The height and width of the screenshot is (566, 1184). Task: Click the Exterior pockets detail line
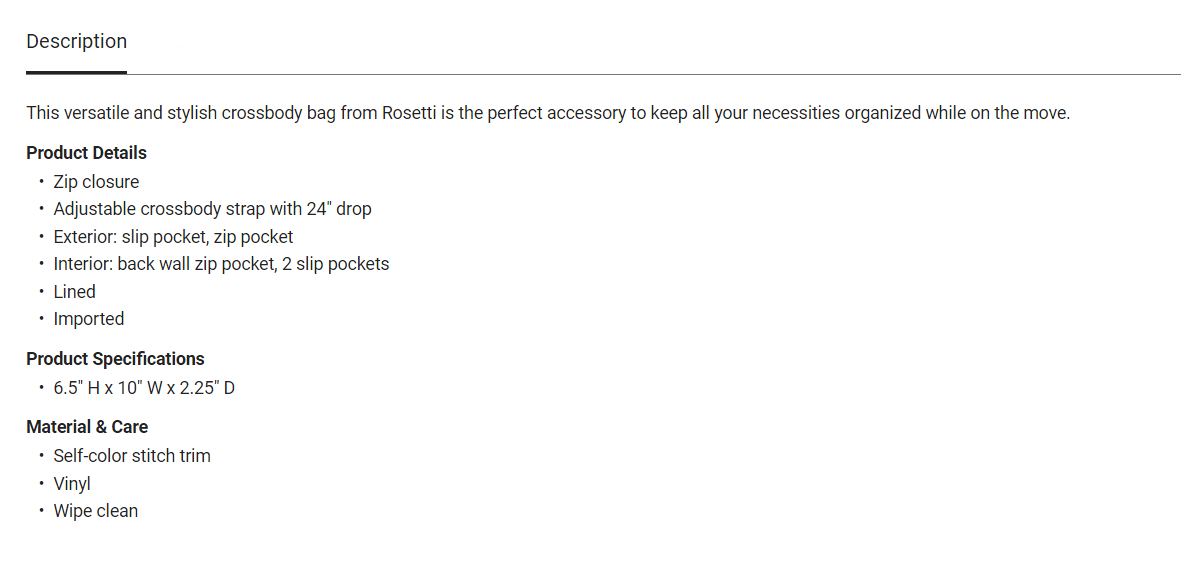(x=173, y=237)
